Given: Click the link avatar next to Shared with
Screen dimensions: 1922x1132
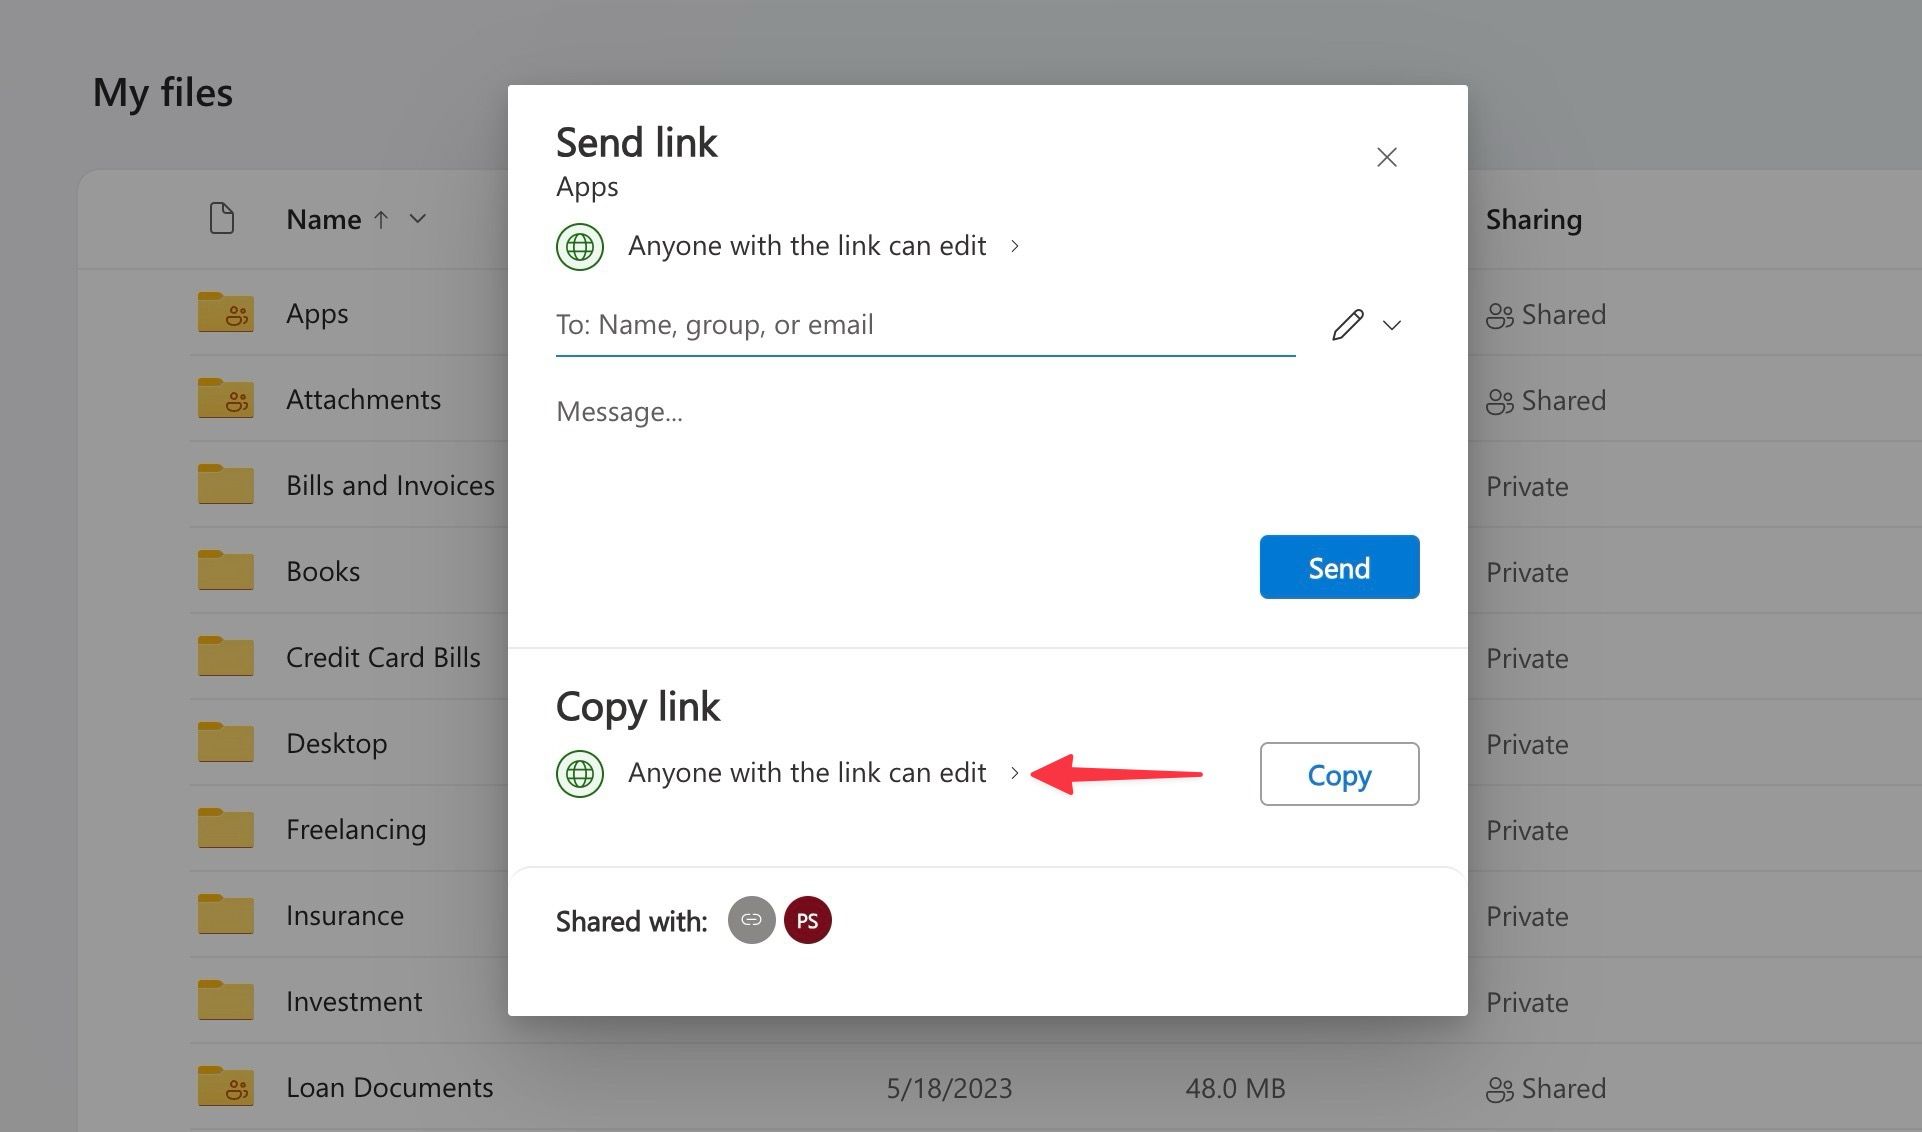Looking at the screenshot, I should pyautogui.click(x=751, y=920).
